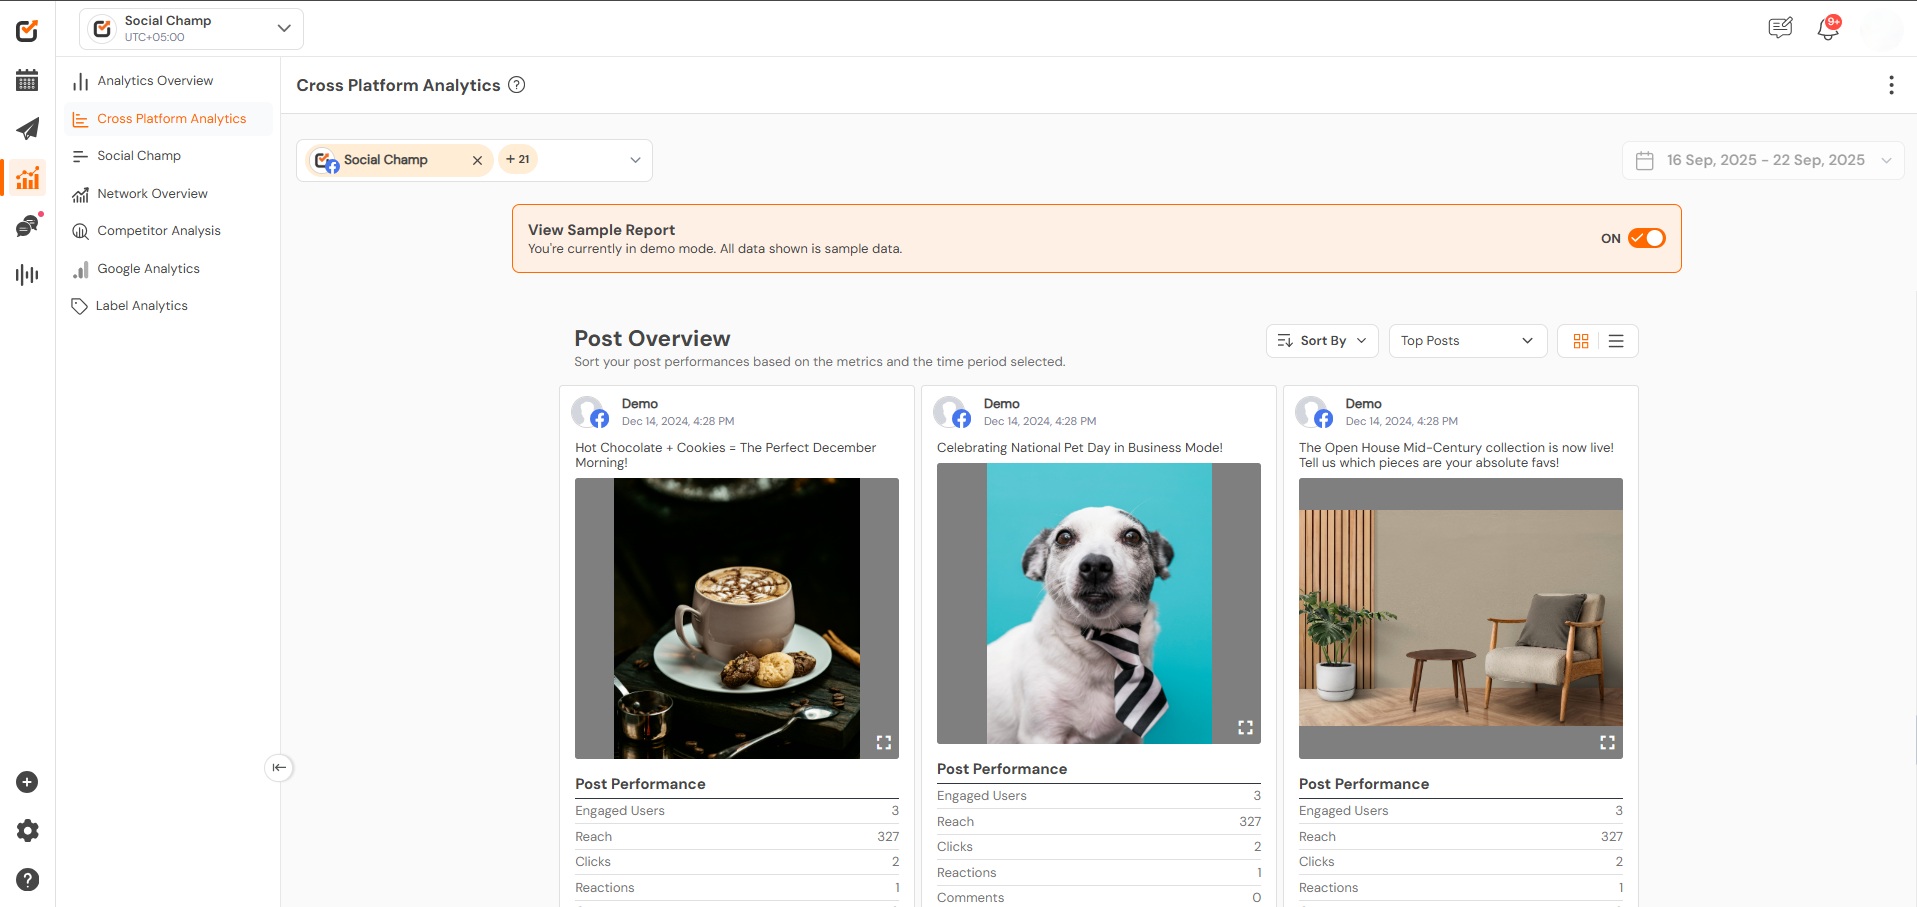Click help icon beside Cross Platform Analytics
The width and height of the screenshot is (1917, 907).
(517, 85)
